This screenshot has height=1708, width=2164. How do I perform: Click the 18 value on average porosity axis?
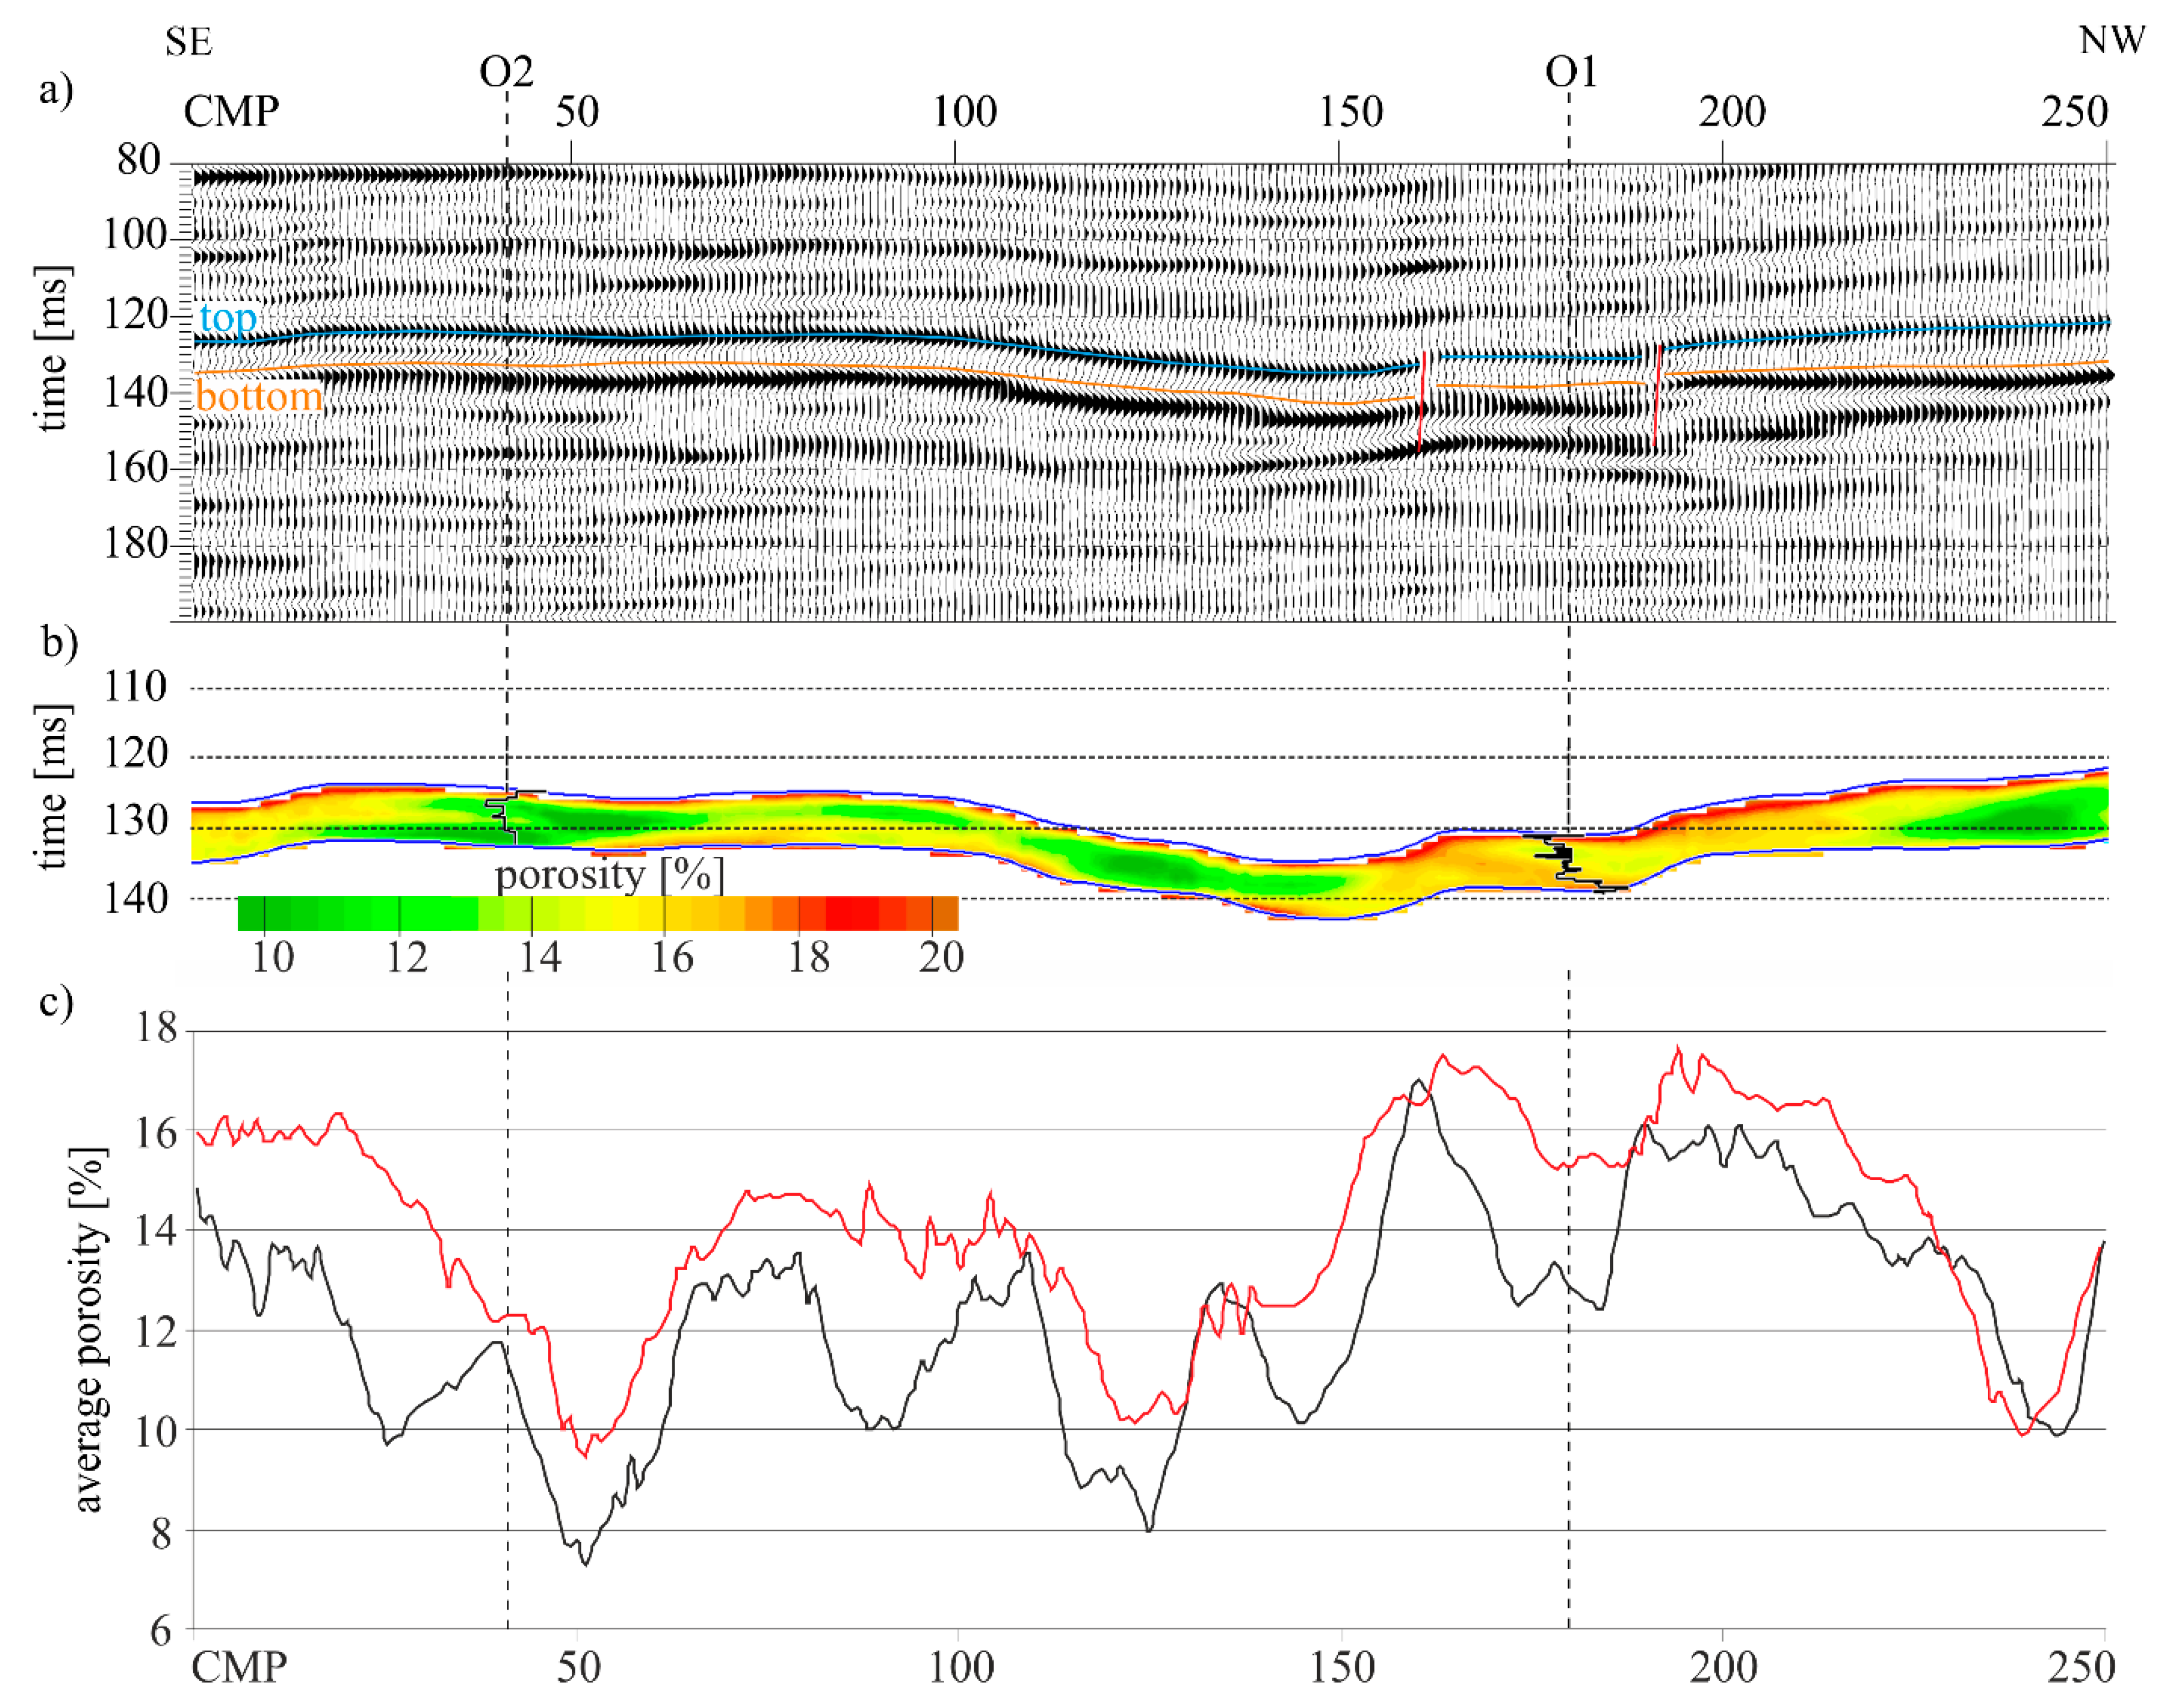(x=156, y=1028)
